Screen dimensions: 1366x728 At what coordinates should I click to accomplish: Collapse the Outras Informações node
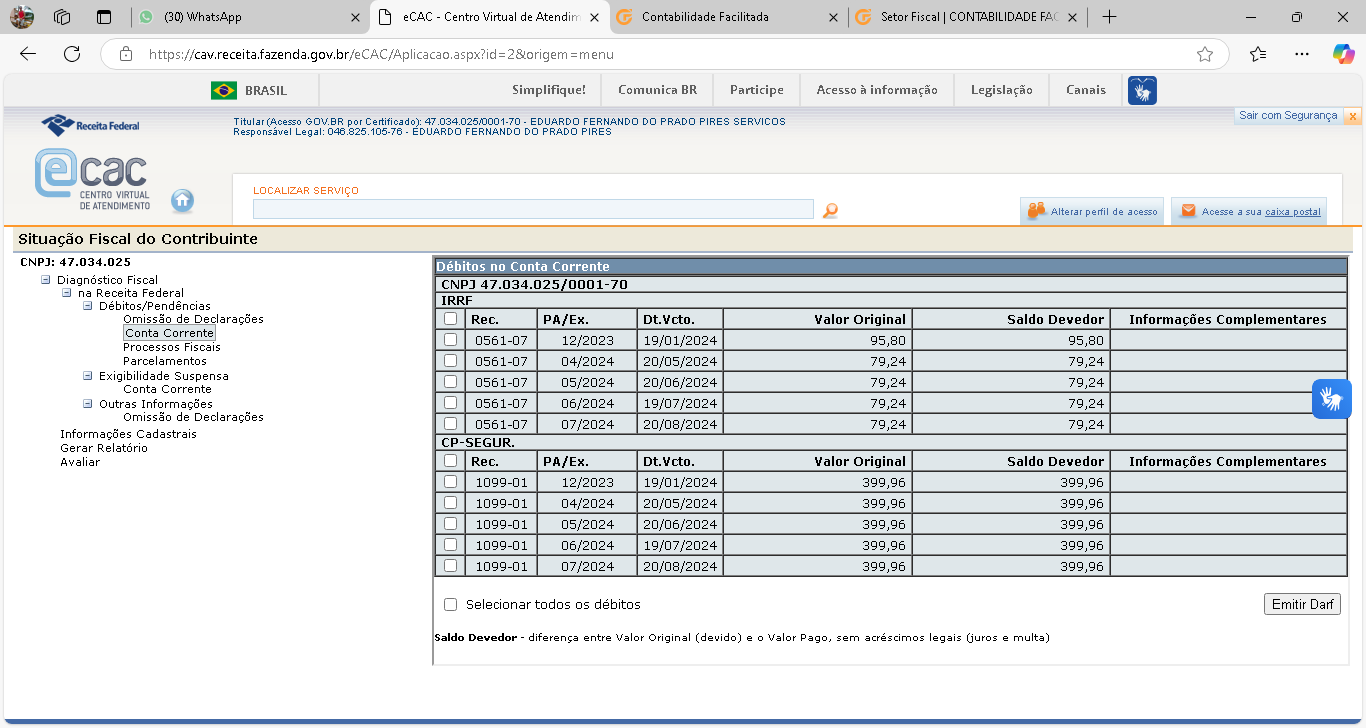pos(87,404)
